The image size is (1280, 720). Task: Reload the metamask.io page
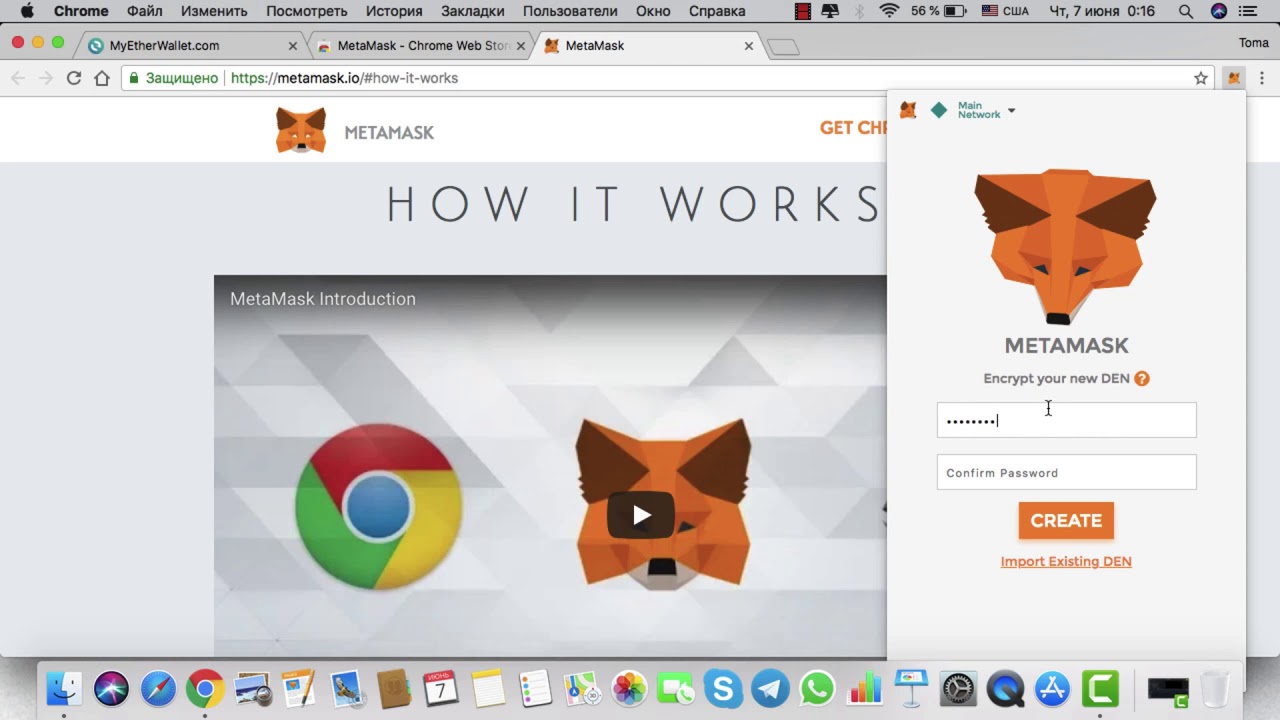pyautogui.click(x=74, y=78)
